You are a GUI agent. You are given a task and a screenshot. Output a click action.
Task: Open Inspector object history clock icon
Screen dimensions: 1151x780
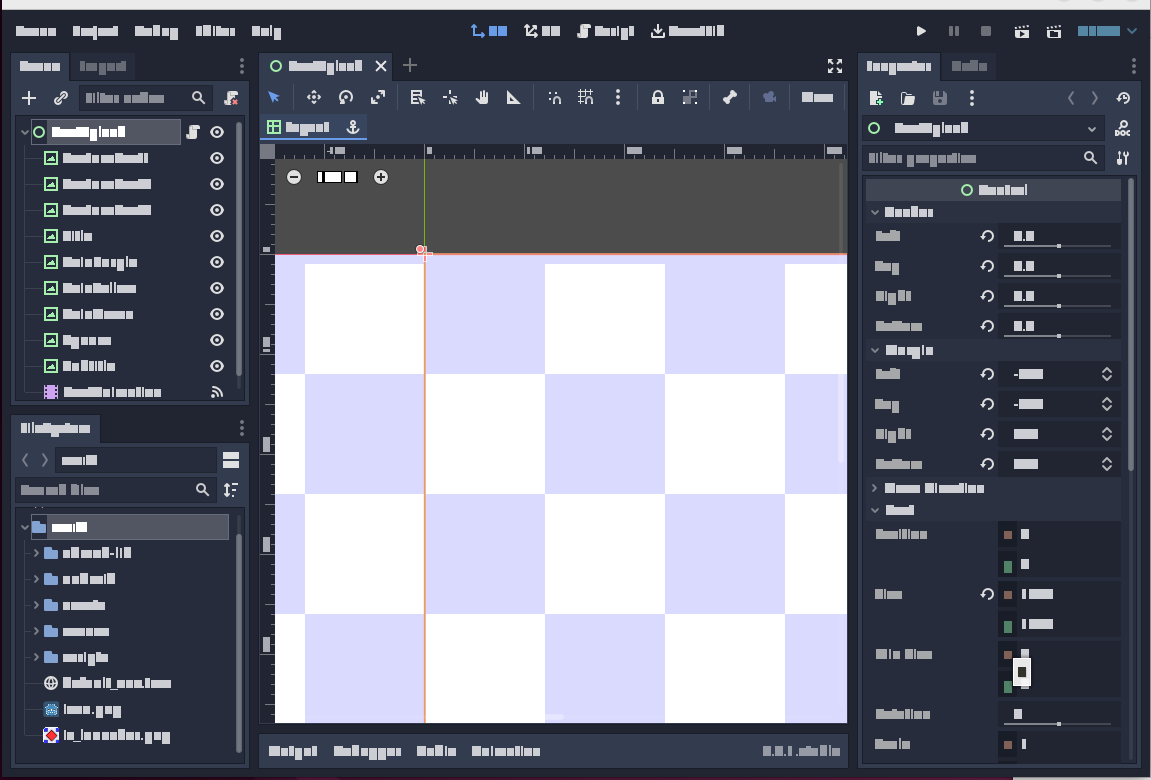(1123, 98)
